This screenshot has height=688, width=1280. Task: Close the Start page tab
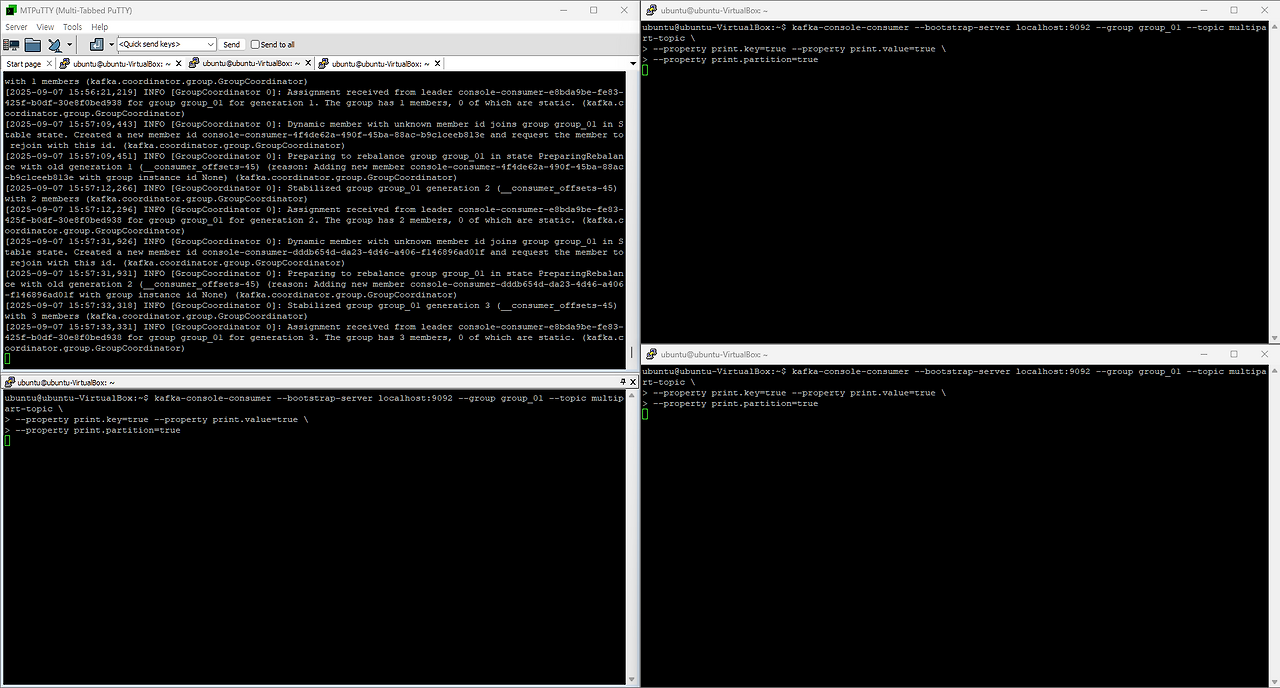click(x=49, y=64)
